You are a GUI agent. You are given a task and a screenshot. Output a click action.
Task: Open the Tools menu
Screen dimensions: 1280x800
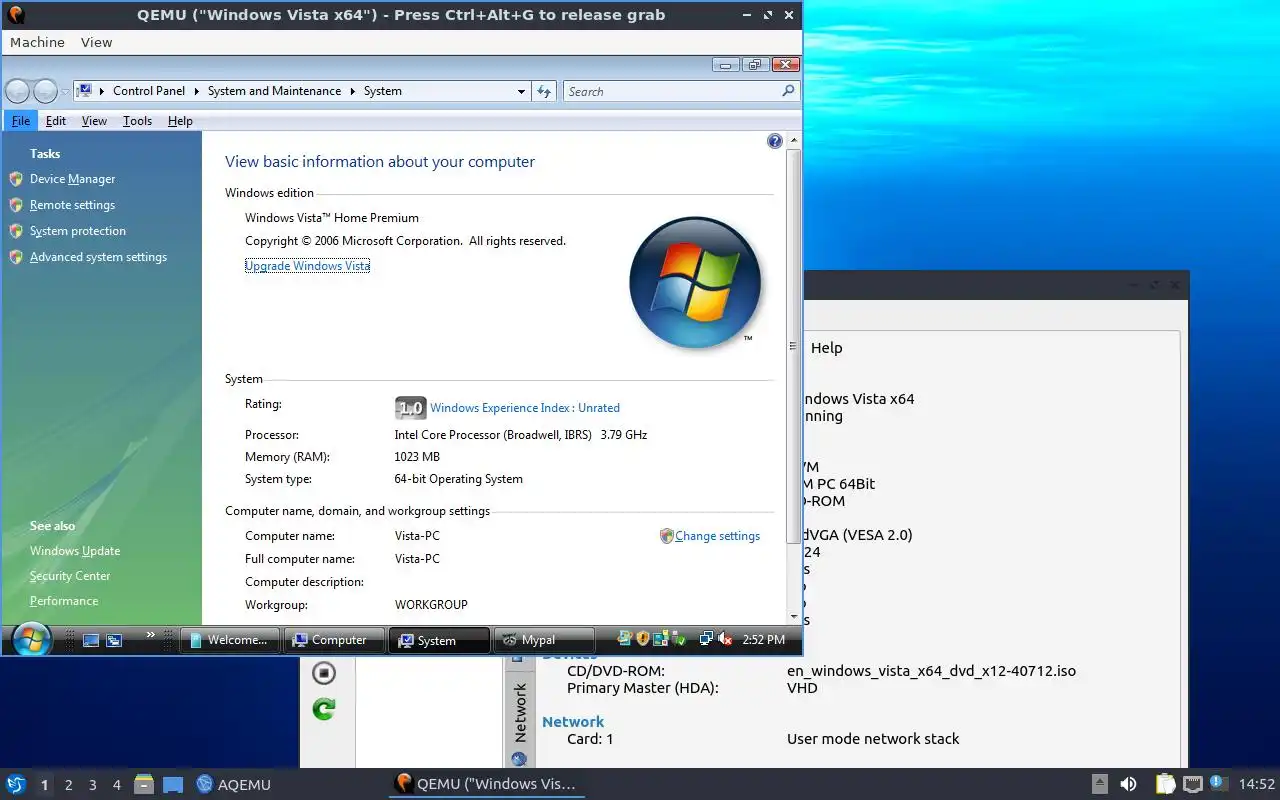tap(138, 121)
